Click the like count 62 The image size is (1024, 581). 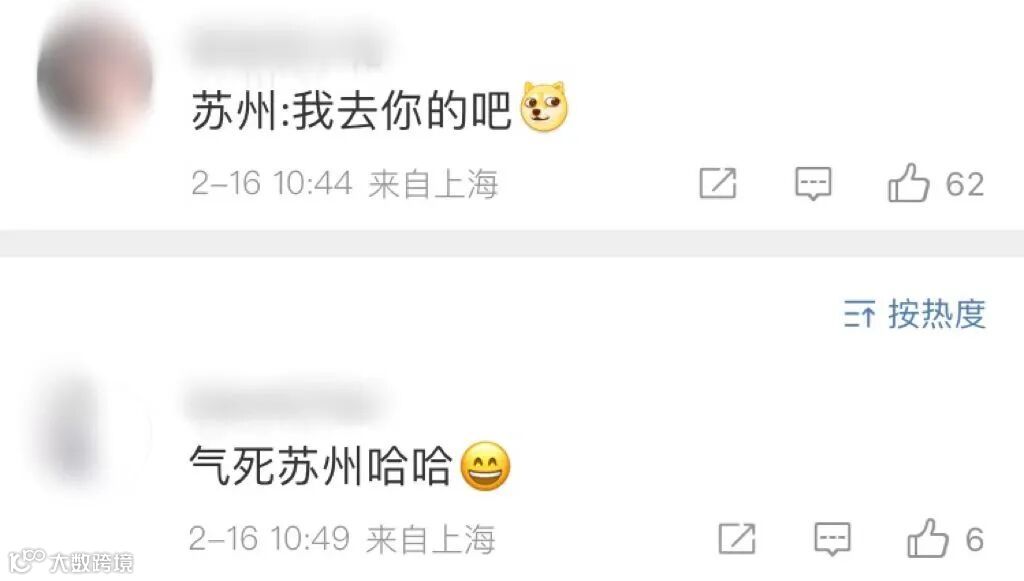[x=965, y=184]
